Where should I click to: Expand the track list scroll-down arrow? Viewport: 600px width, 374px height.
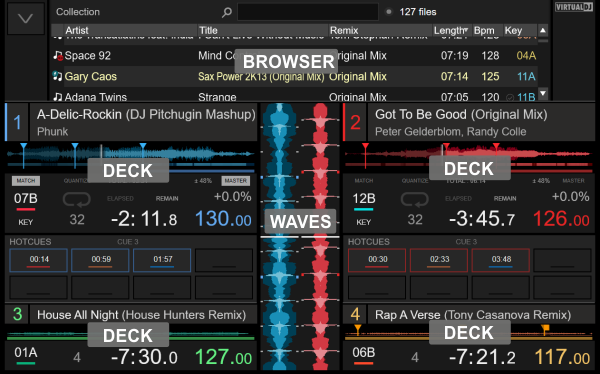point(543,93)
